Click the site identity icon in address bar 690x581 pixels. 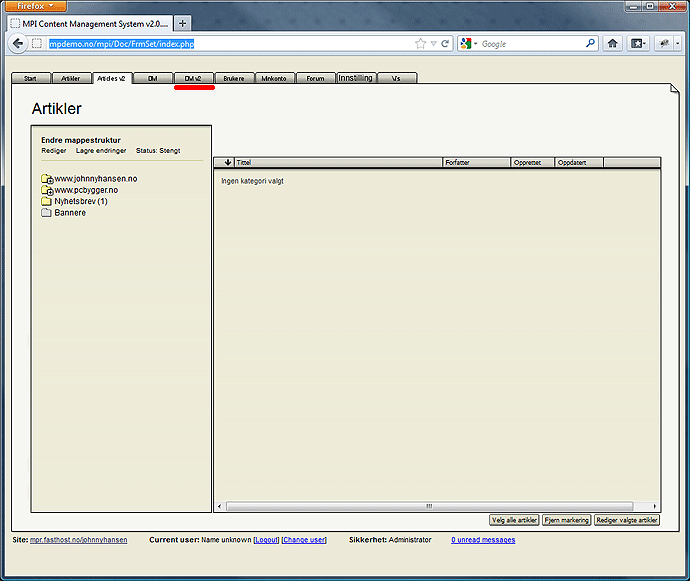click(x=37, y=44)
